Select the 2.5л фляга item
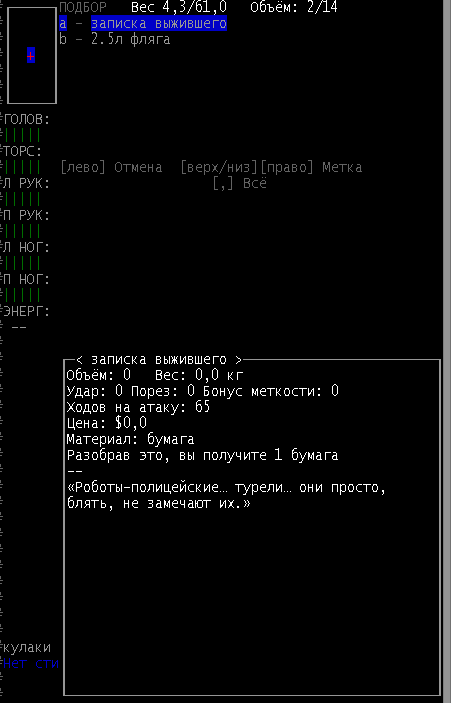The image size is (451, 703). 115,39
